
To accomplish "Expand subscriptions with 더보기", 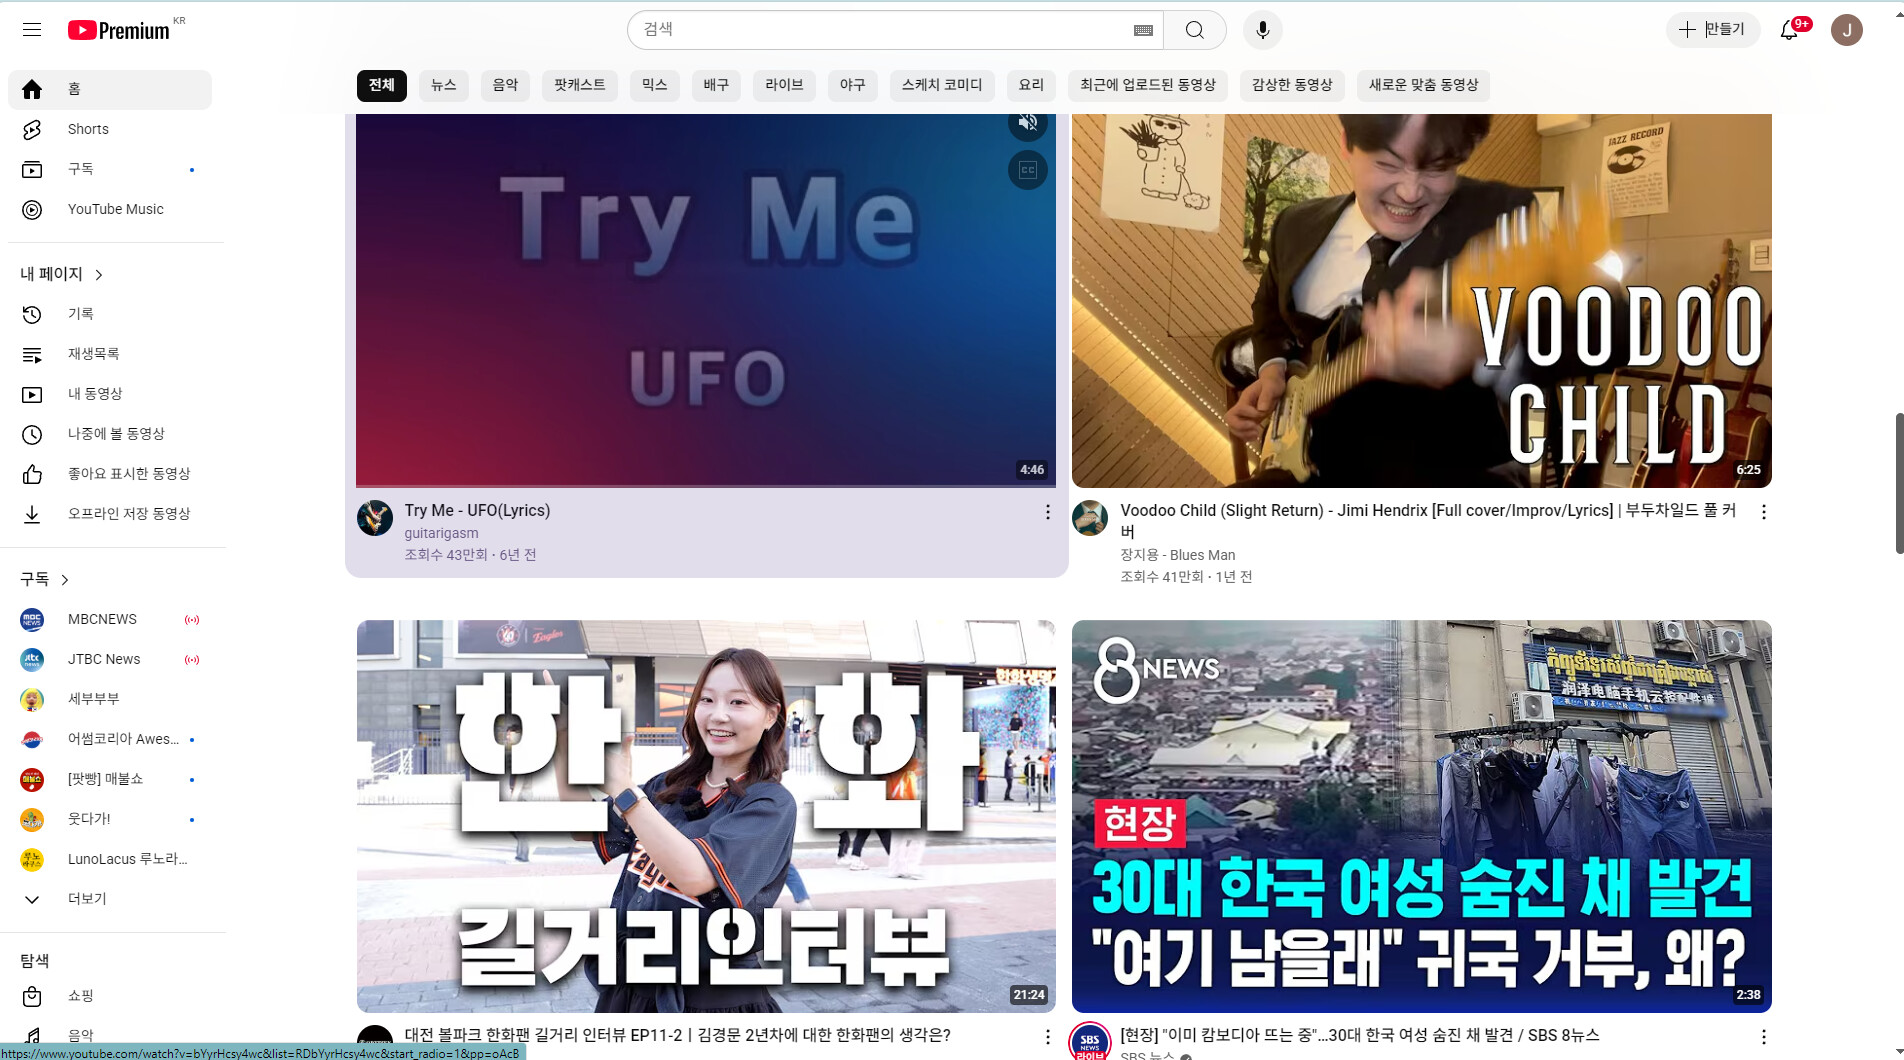I will [86, 899].
